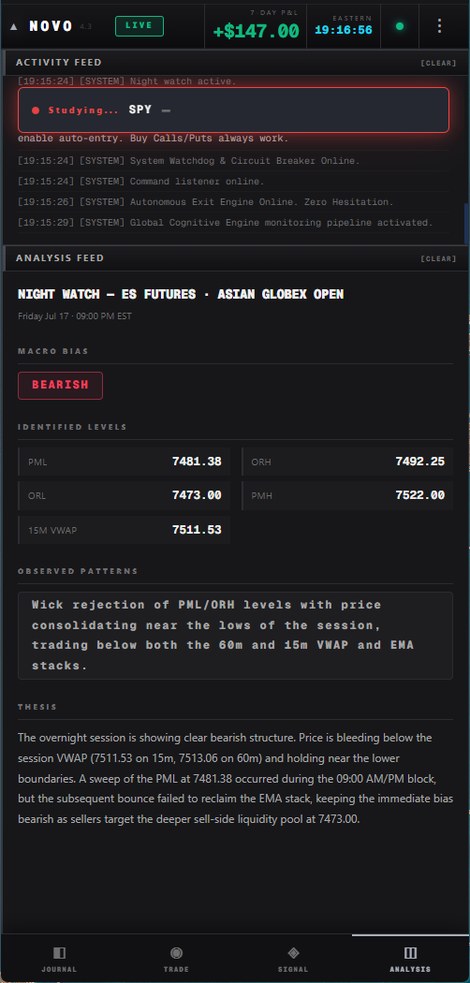This screenshot has width=470, height=983.
Task: Click the green connection status dot
Action: 400,26
